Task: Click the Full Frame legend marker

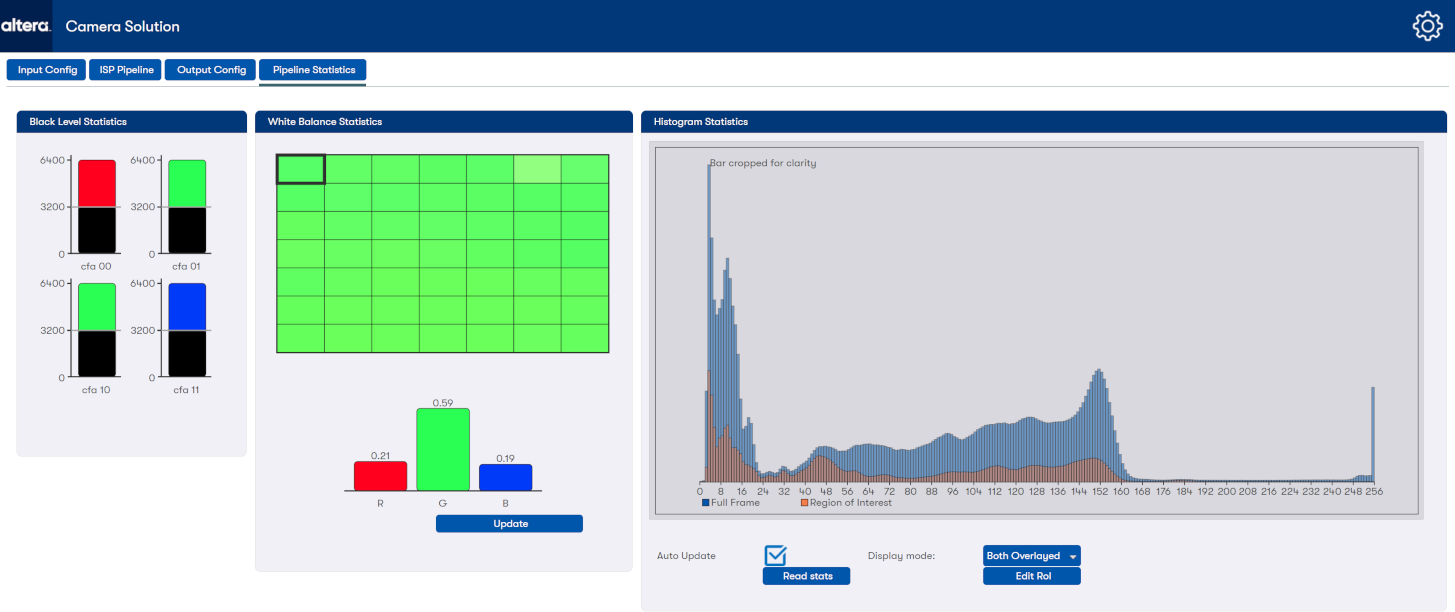Action: pos(706,503)
